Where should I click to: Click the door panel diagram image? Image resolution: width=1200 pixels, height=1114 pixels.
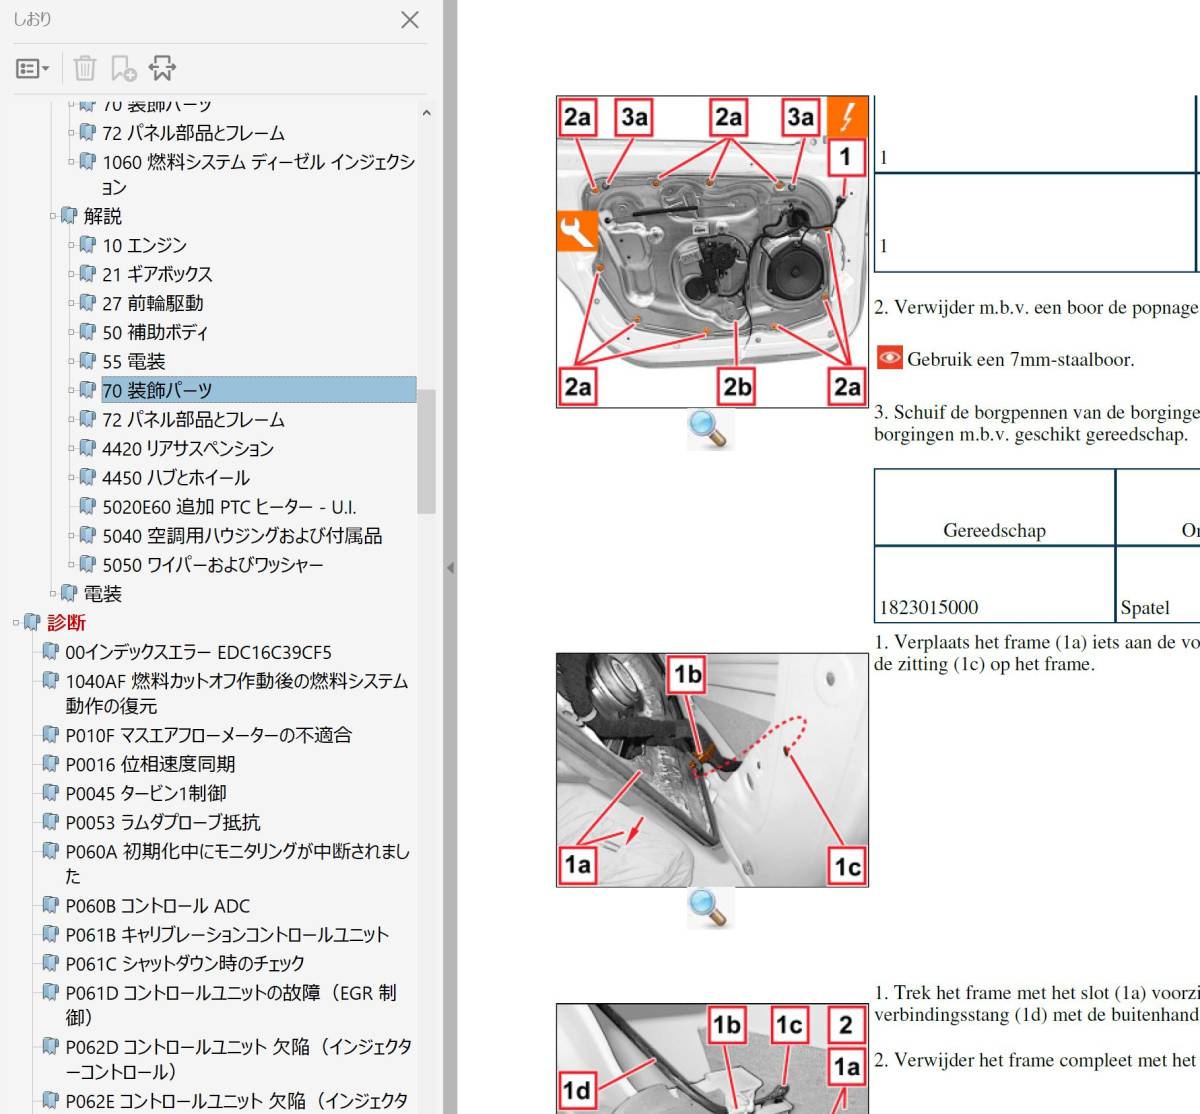point(712,252)
